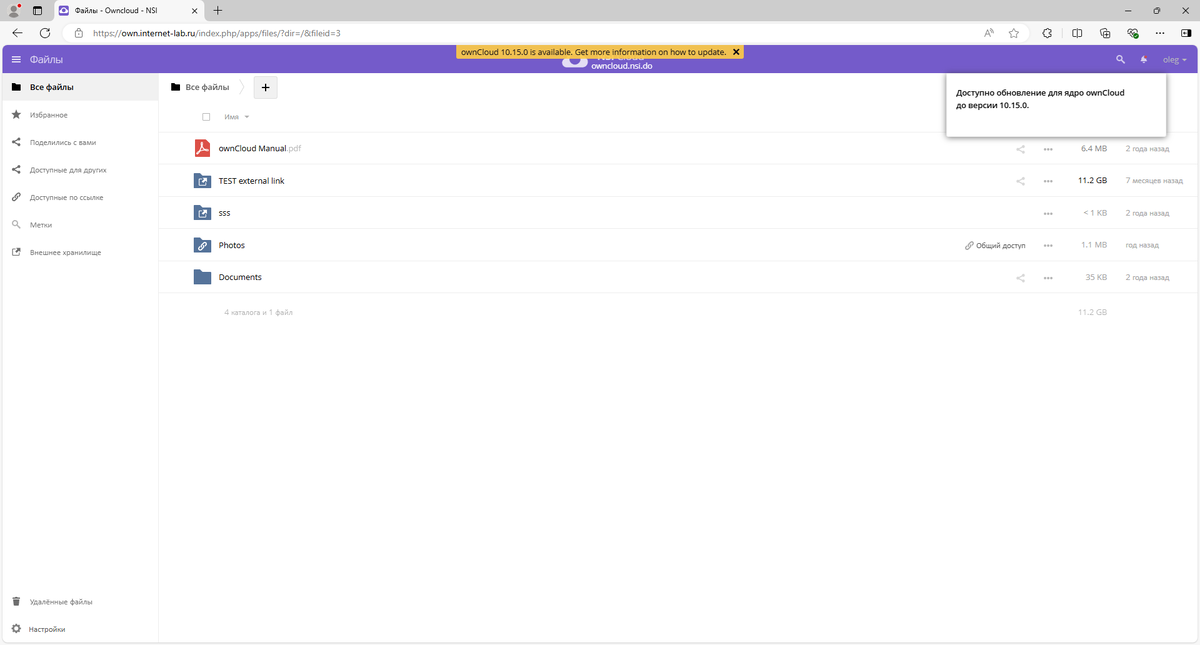Screen dimensions: 1200x645
Task: Open 'Все файлы' in the sidebar
Action: 80,87
